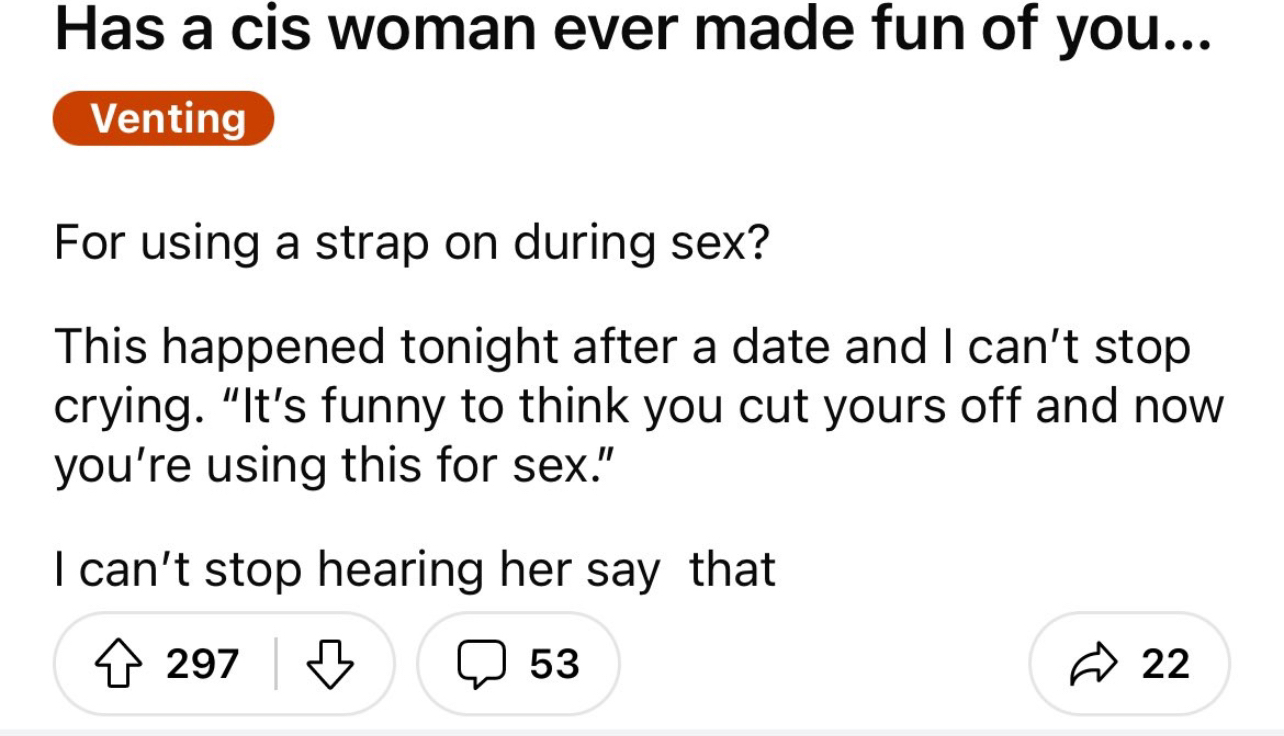Image resolution: width=1284 pixels, height=736 pixels.
Task: Click the divider between upvote and downvote
Action: [x=275, y=664]
